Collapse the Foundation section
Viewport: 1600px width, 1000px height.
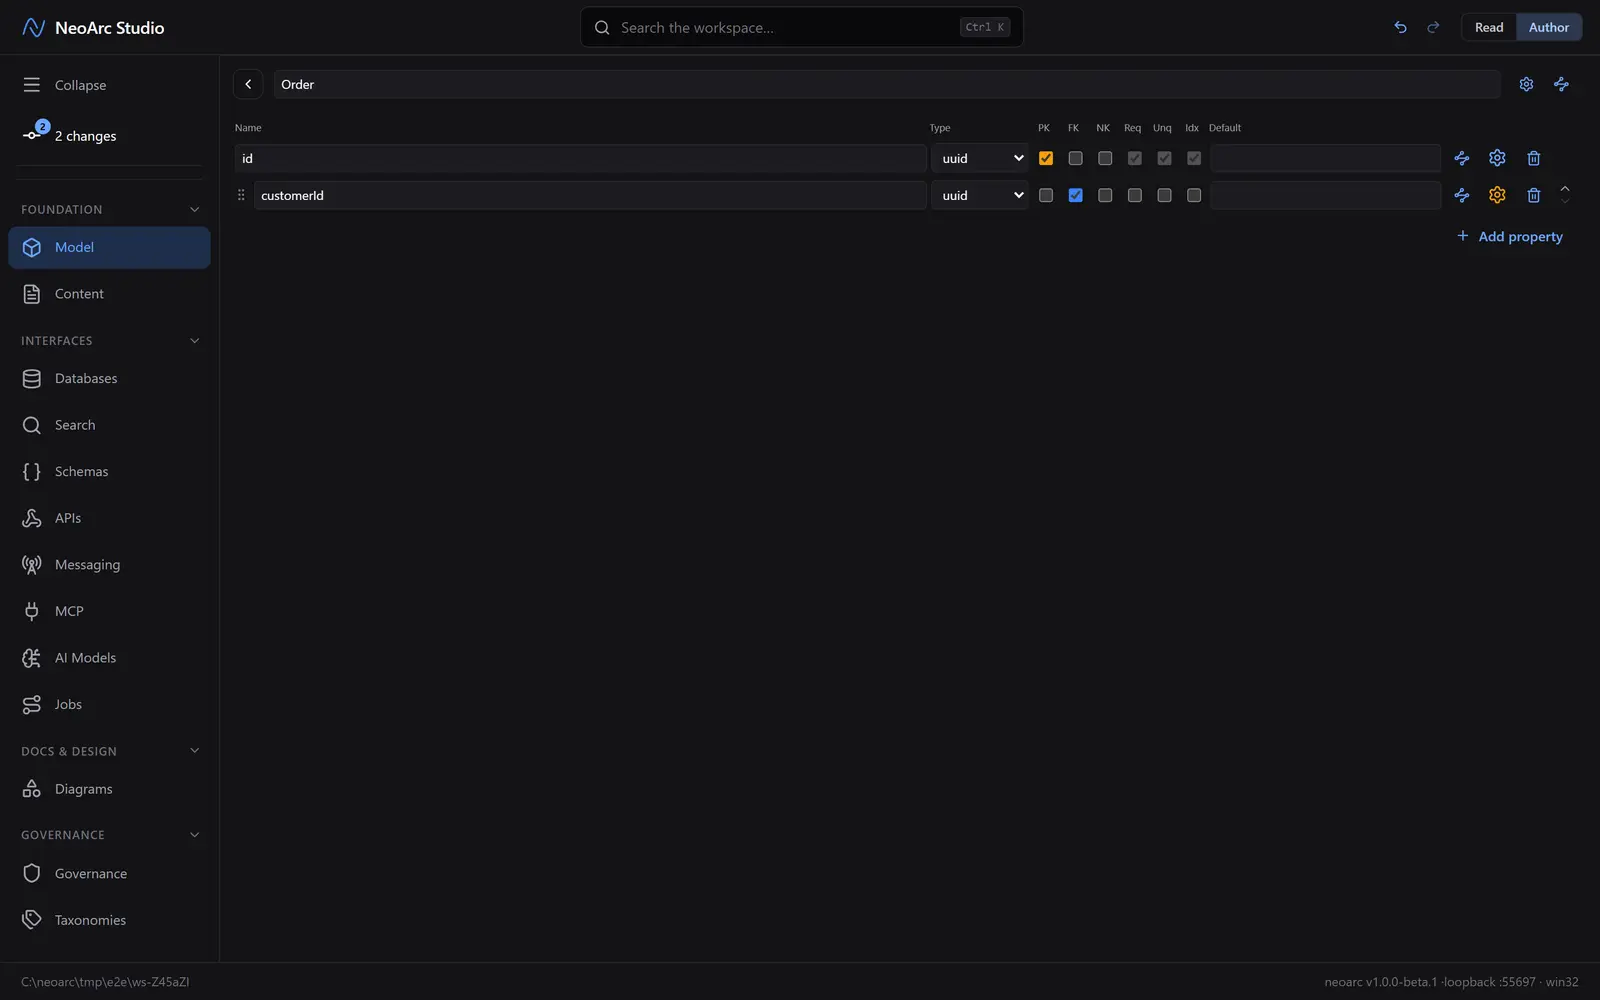[x=194, y=209]
